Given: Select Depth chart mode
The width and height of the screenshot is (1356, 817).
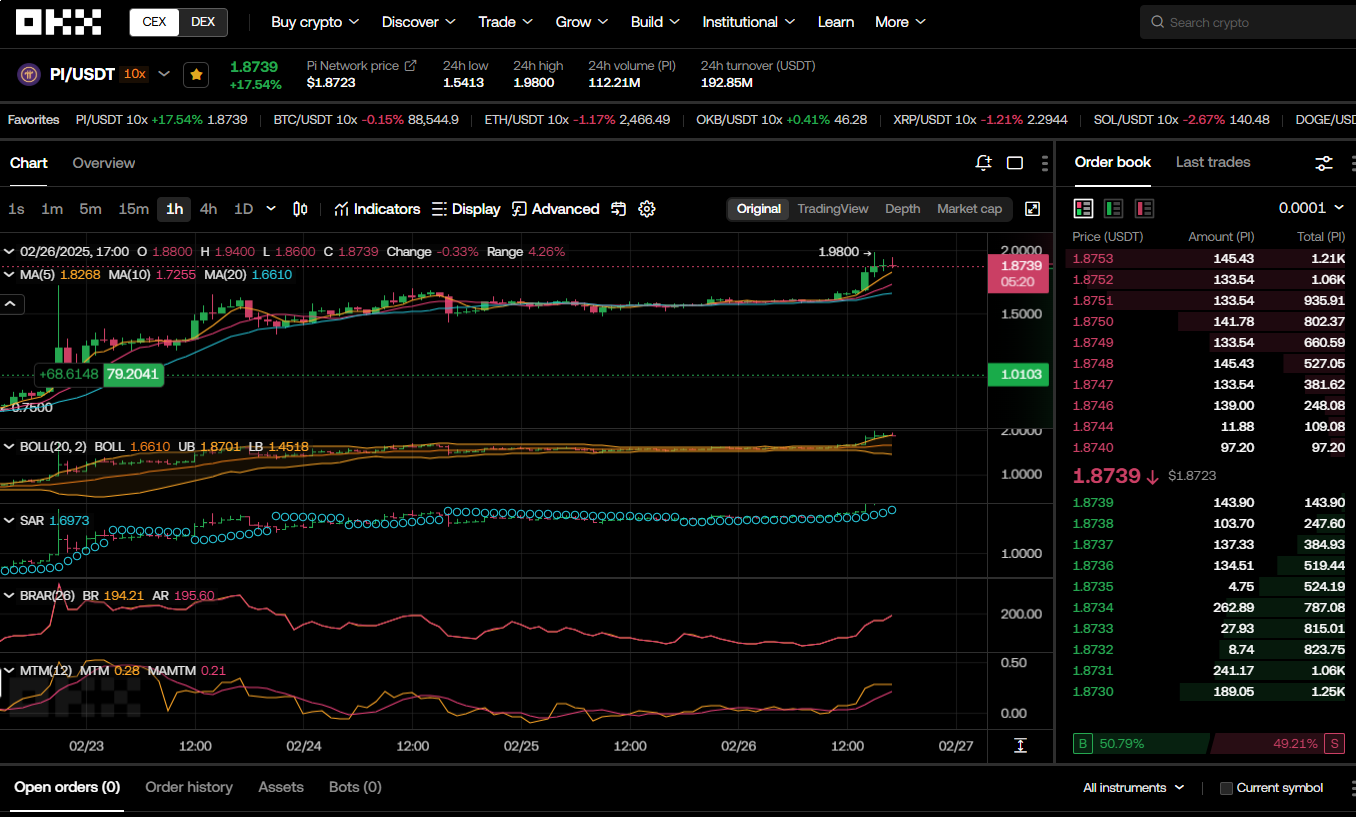Looking at the screenshot, I should pos(902,209).
